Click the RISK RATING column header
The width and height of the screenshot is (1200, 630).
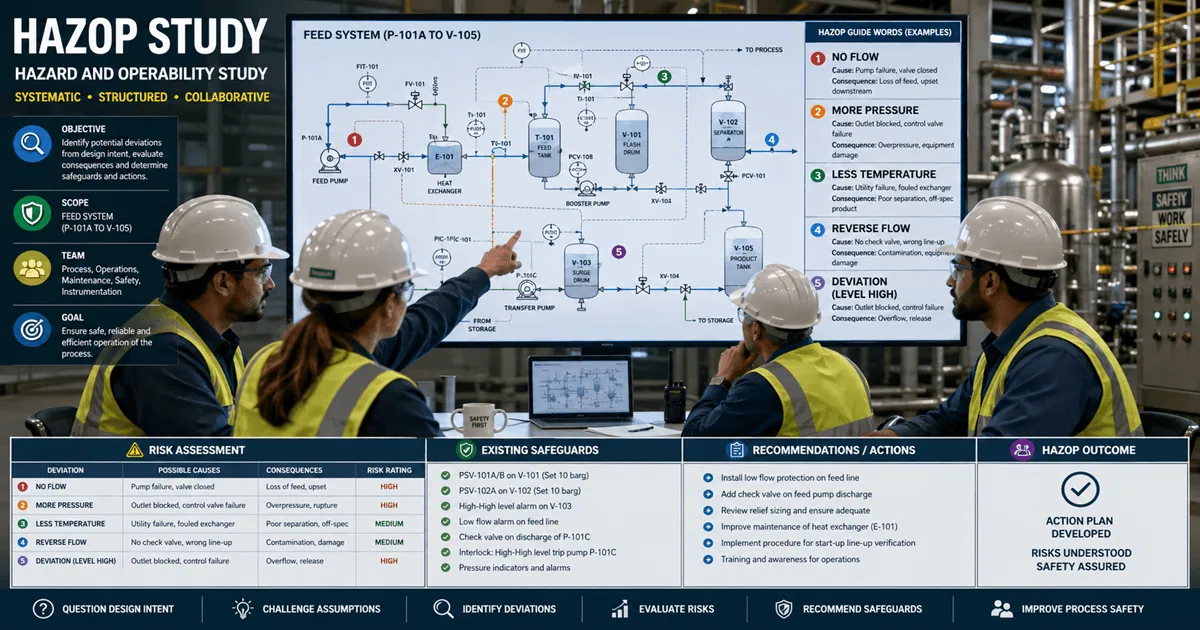click(x=389, y=470)
